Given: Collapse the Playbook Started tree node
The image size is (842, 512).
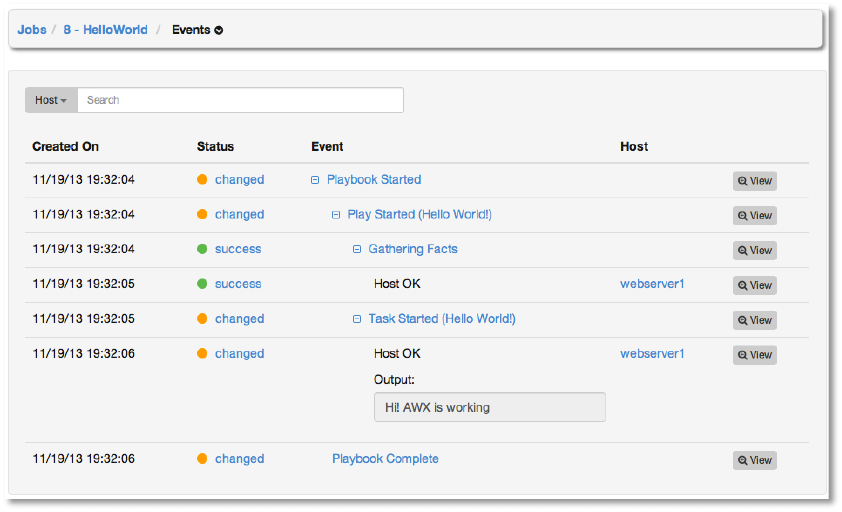Looking at the screenshot, I should tap(315, 180).
